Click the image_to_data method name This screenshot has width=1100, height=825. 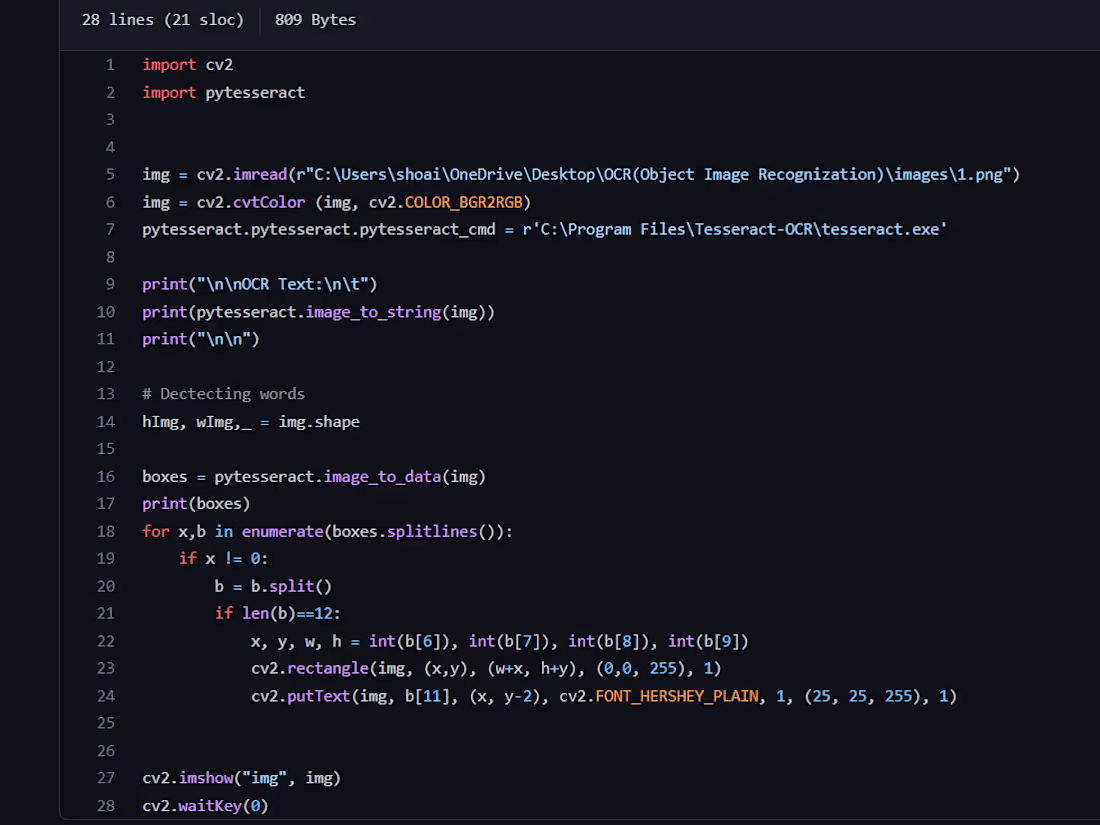tap(382, 477)
